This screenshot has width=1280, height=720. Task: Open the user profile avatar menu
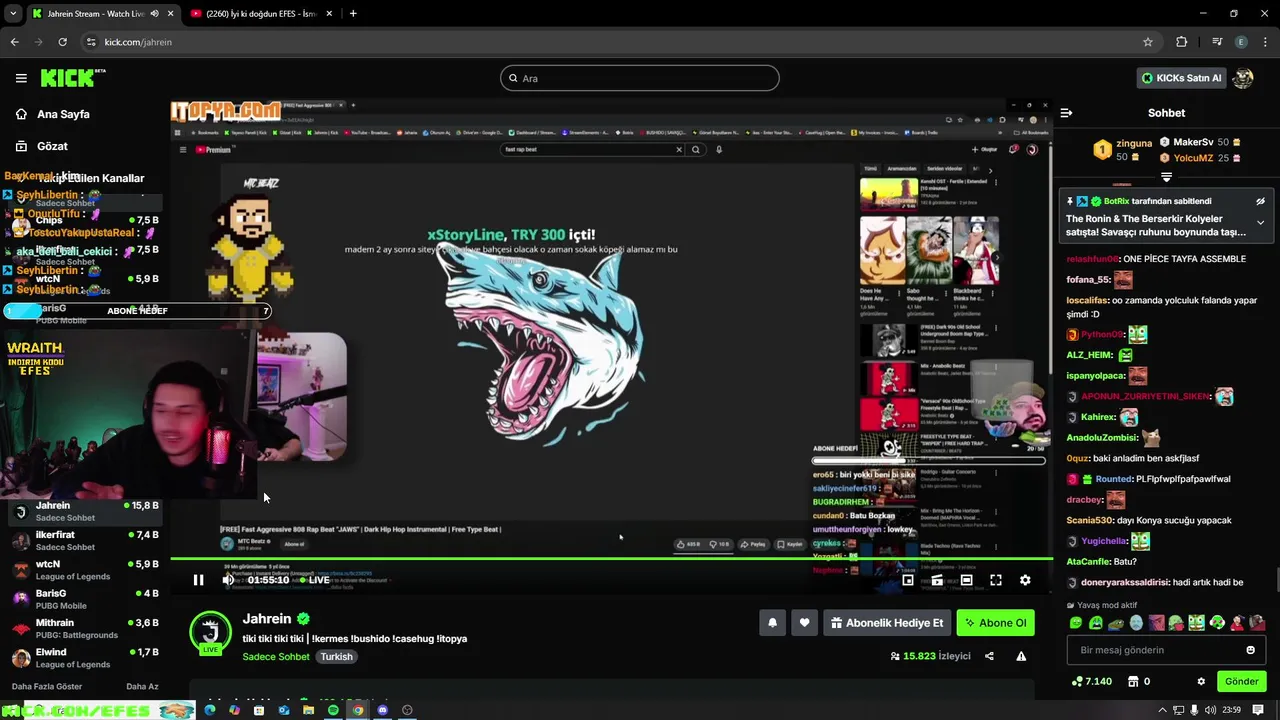tap(1243, 78)
